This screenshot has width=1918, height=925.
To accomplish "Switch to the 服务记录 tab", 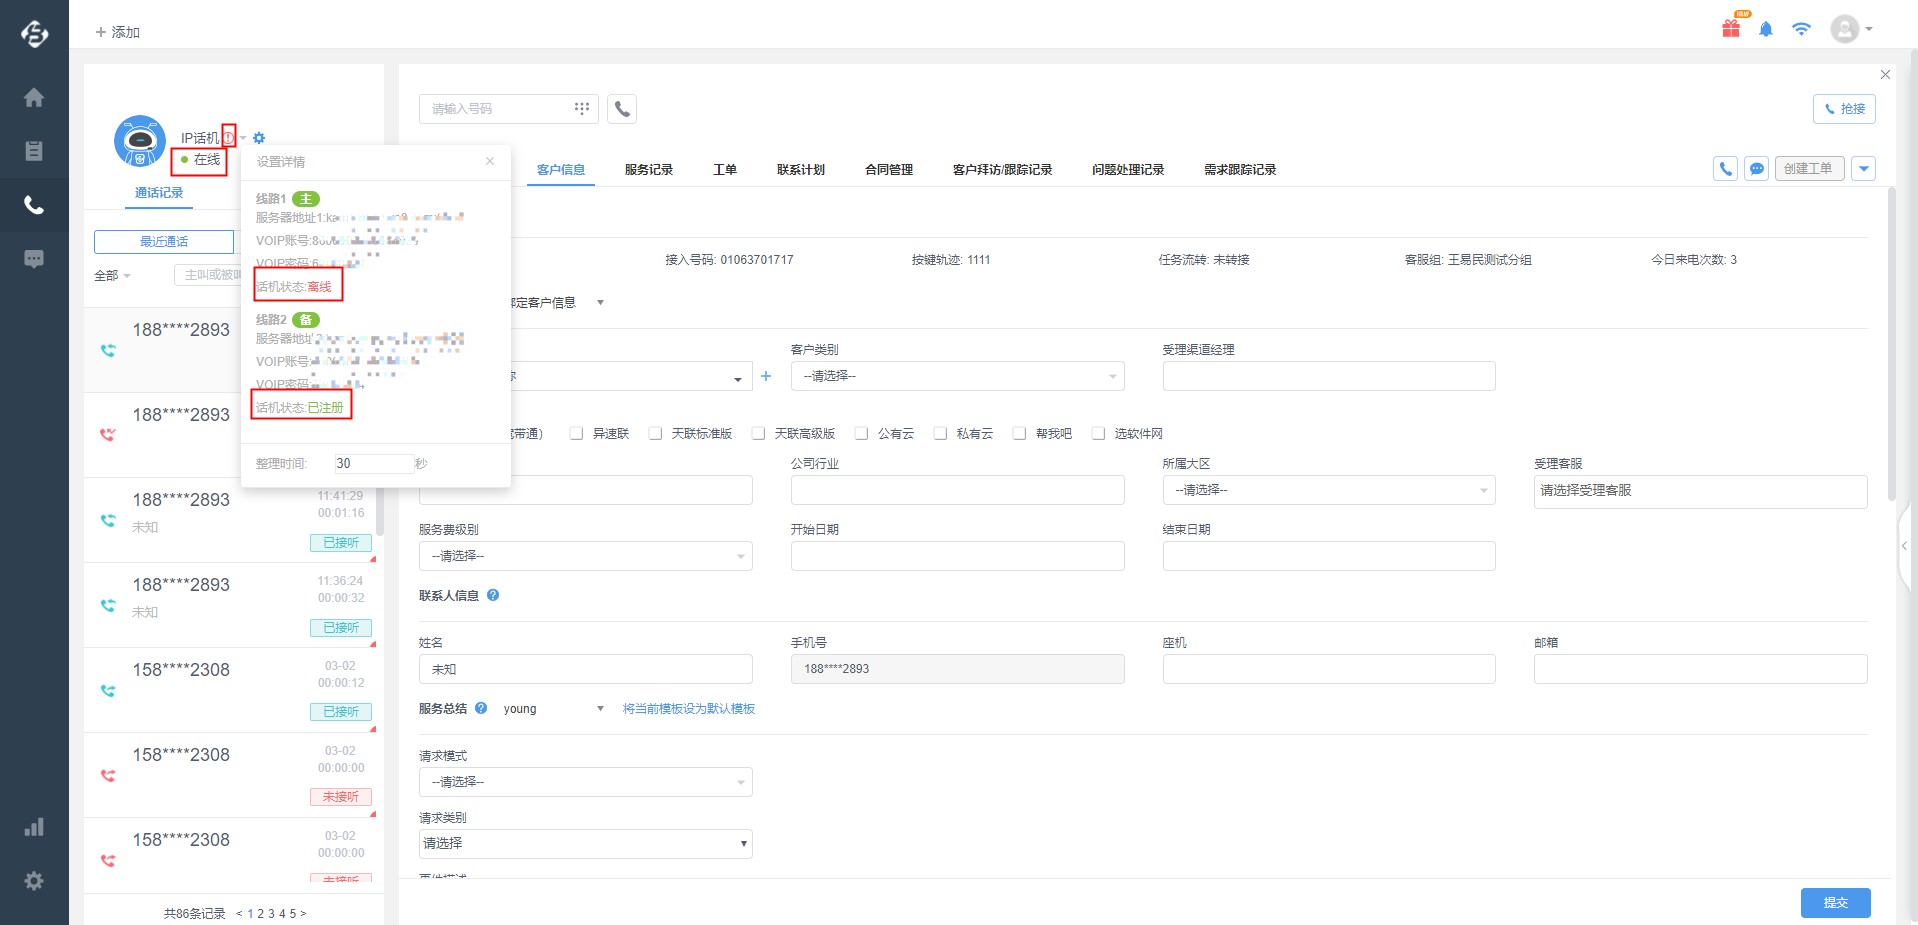I will coord(649,170).
